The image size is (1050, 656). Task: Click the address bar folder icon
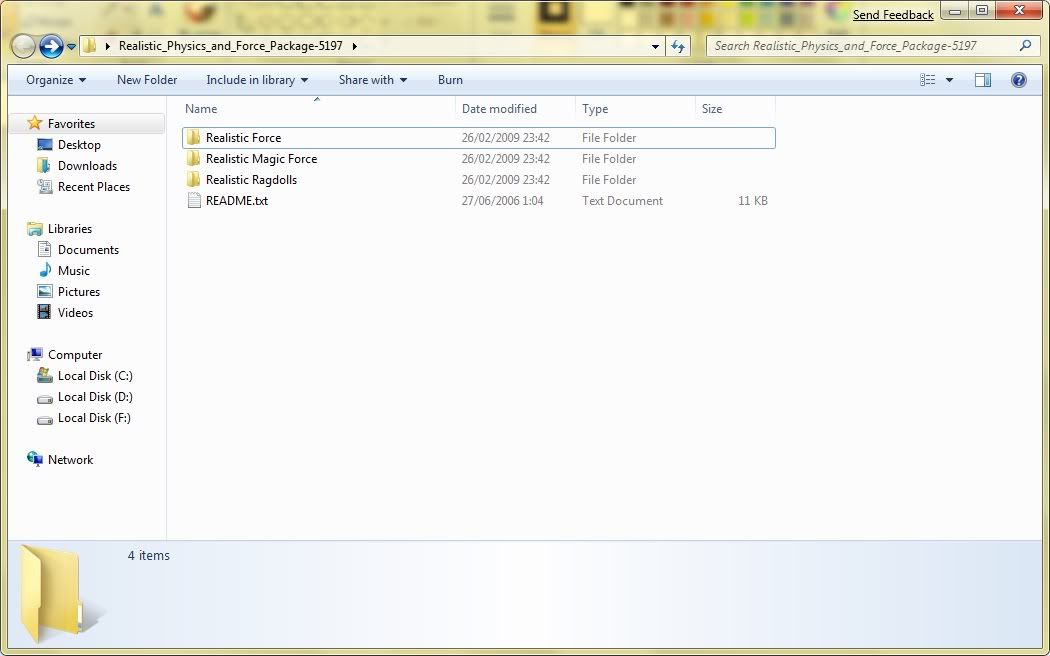point(90,46)
